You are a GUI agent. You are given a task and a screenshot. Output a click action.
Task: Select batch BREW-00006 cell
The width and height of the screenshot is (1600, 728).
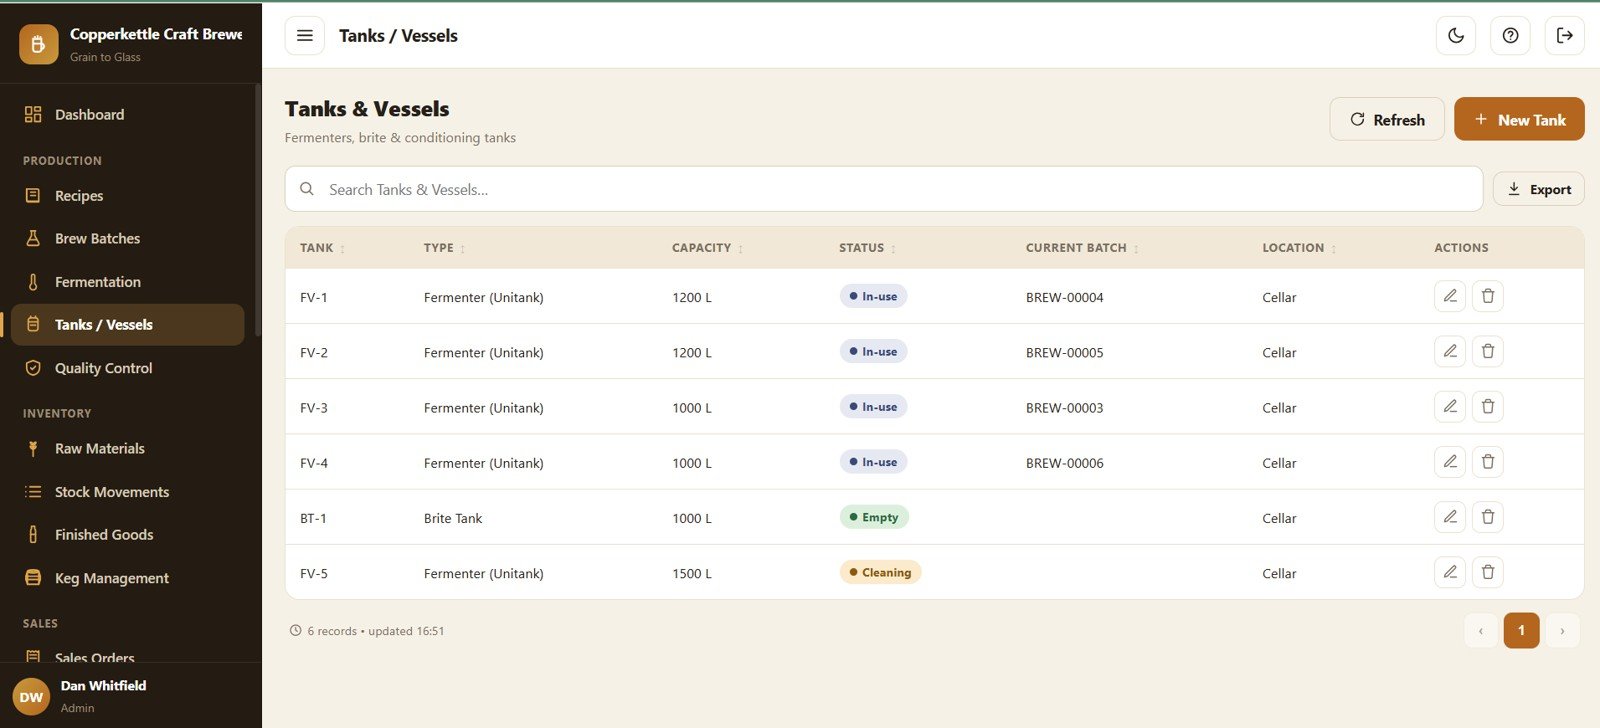click(1065, 463)
